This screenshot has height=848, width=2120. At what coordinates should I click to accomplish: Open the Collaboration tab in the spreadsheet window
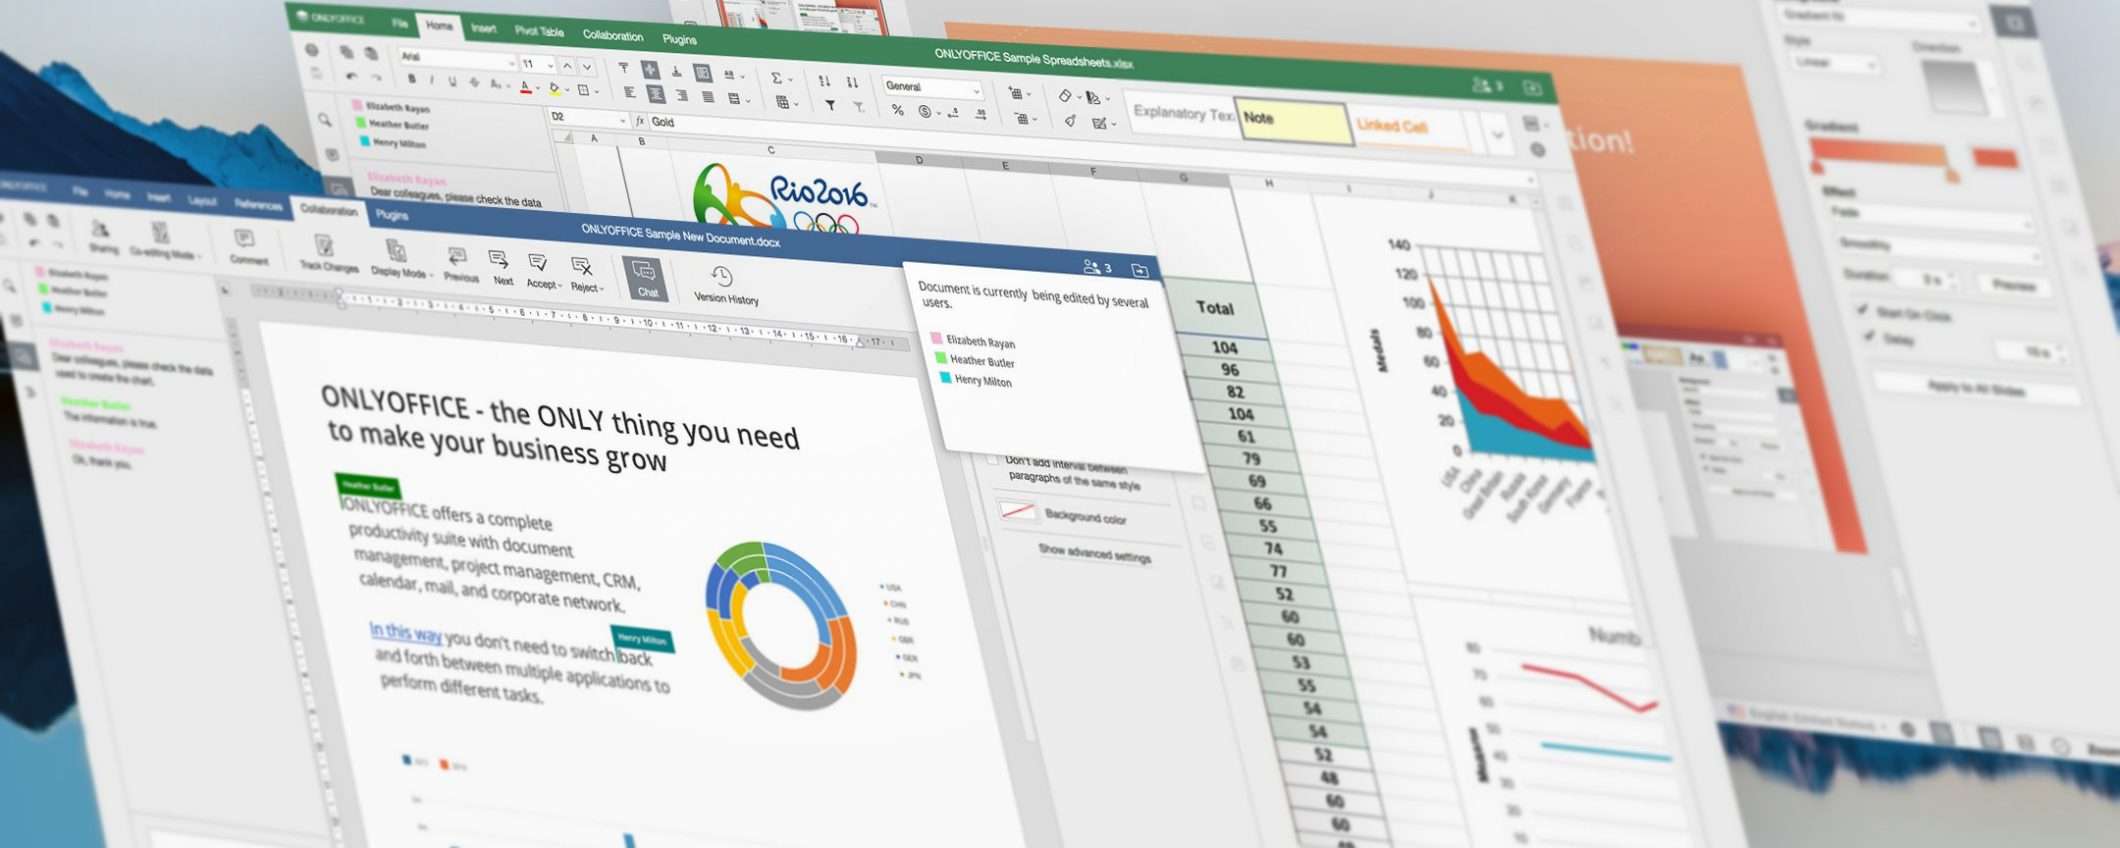tap(613, 35)
